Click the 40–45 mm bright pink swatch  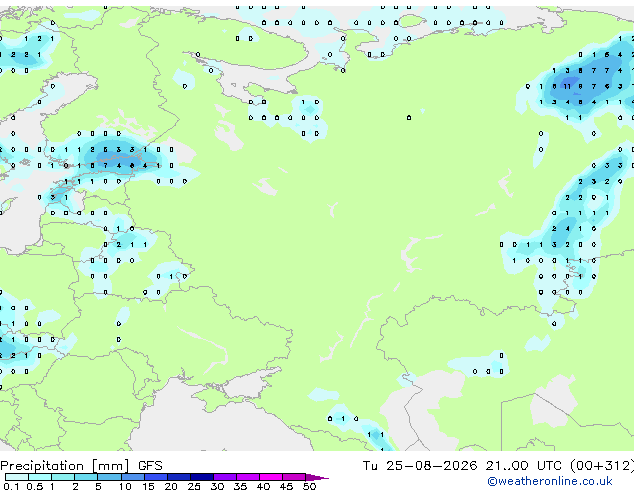[x=271, y=477]
